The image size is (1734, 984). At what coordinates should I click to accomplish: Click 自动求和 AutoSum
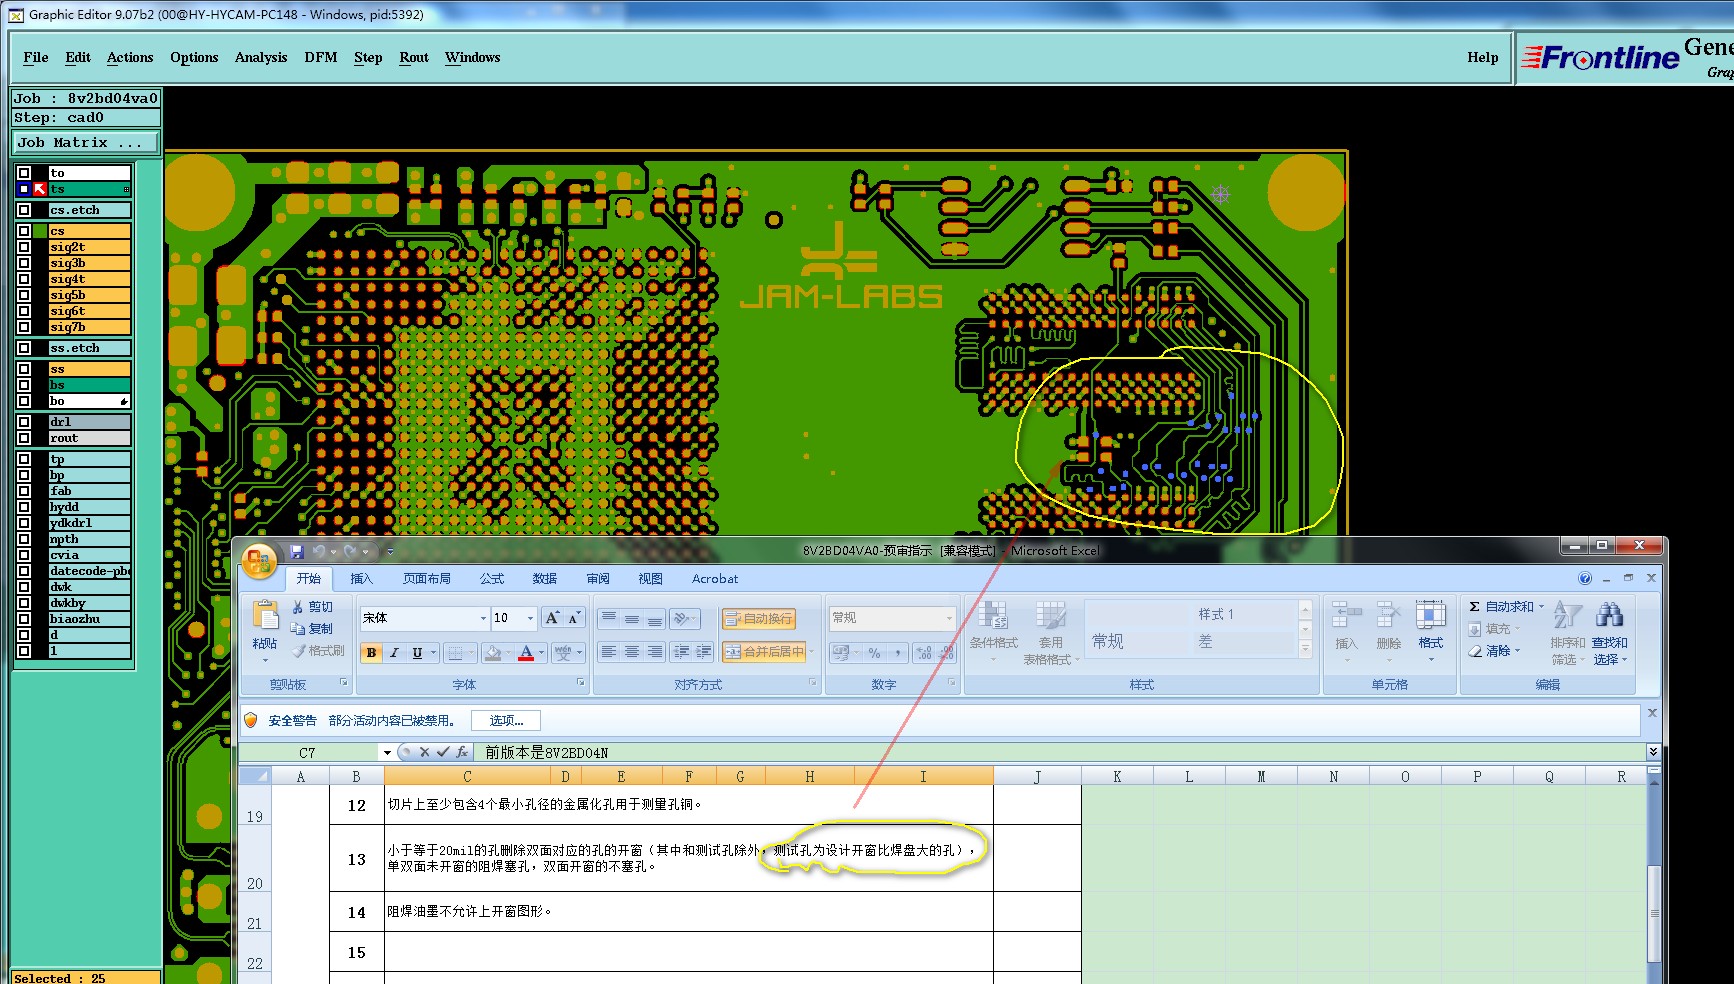coord(1506,607)
